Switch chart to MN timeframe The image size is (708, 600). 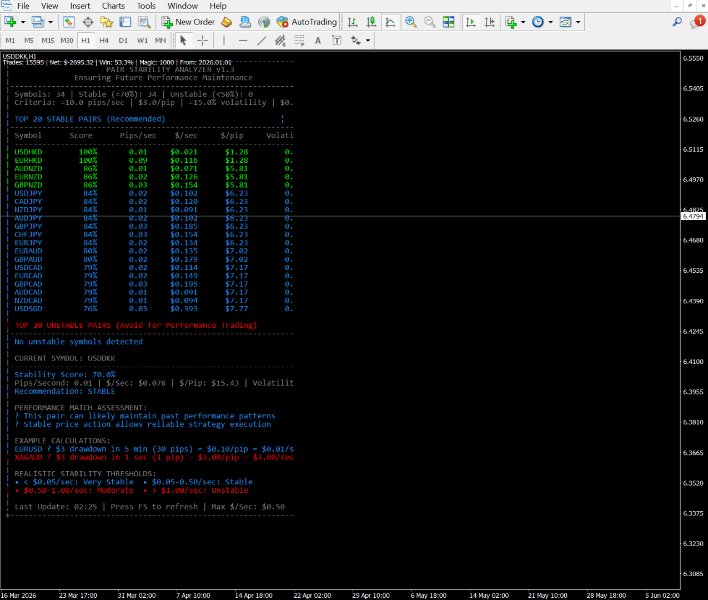coord(160,41)
